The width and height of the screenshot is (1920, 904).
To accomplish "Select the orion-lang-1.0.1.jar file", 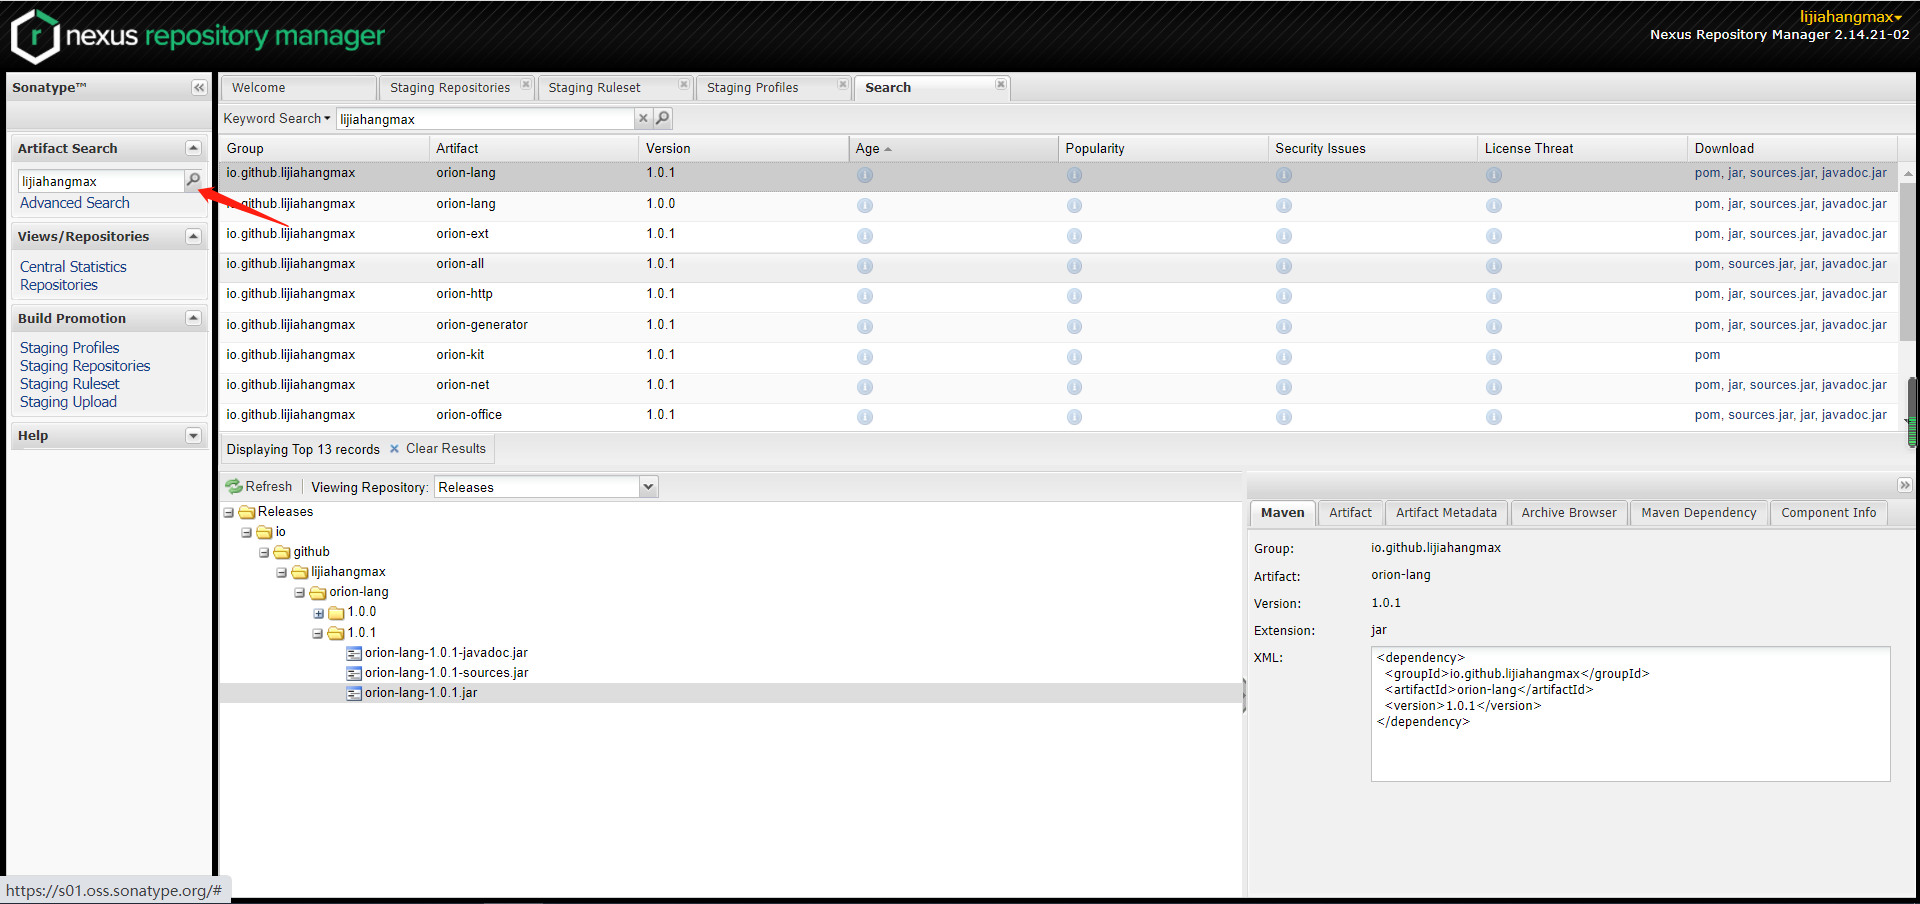I will pyautogui.click(x=421, y=693).
